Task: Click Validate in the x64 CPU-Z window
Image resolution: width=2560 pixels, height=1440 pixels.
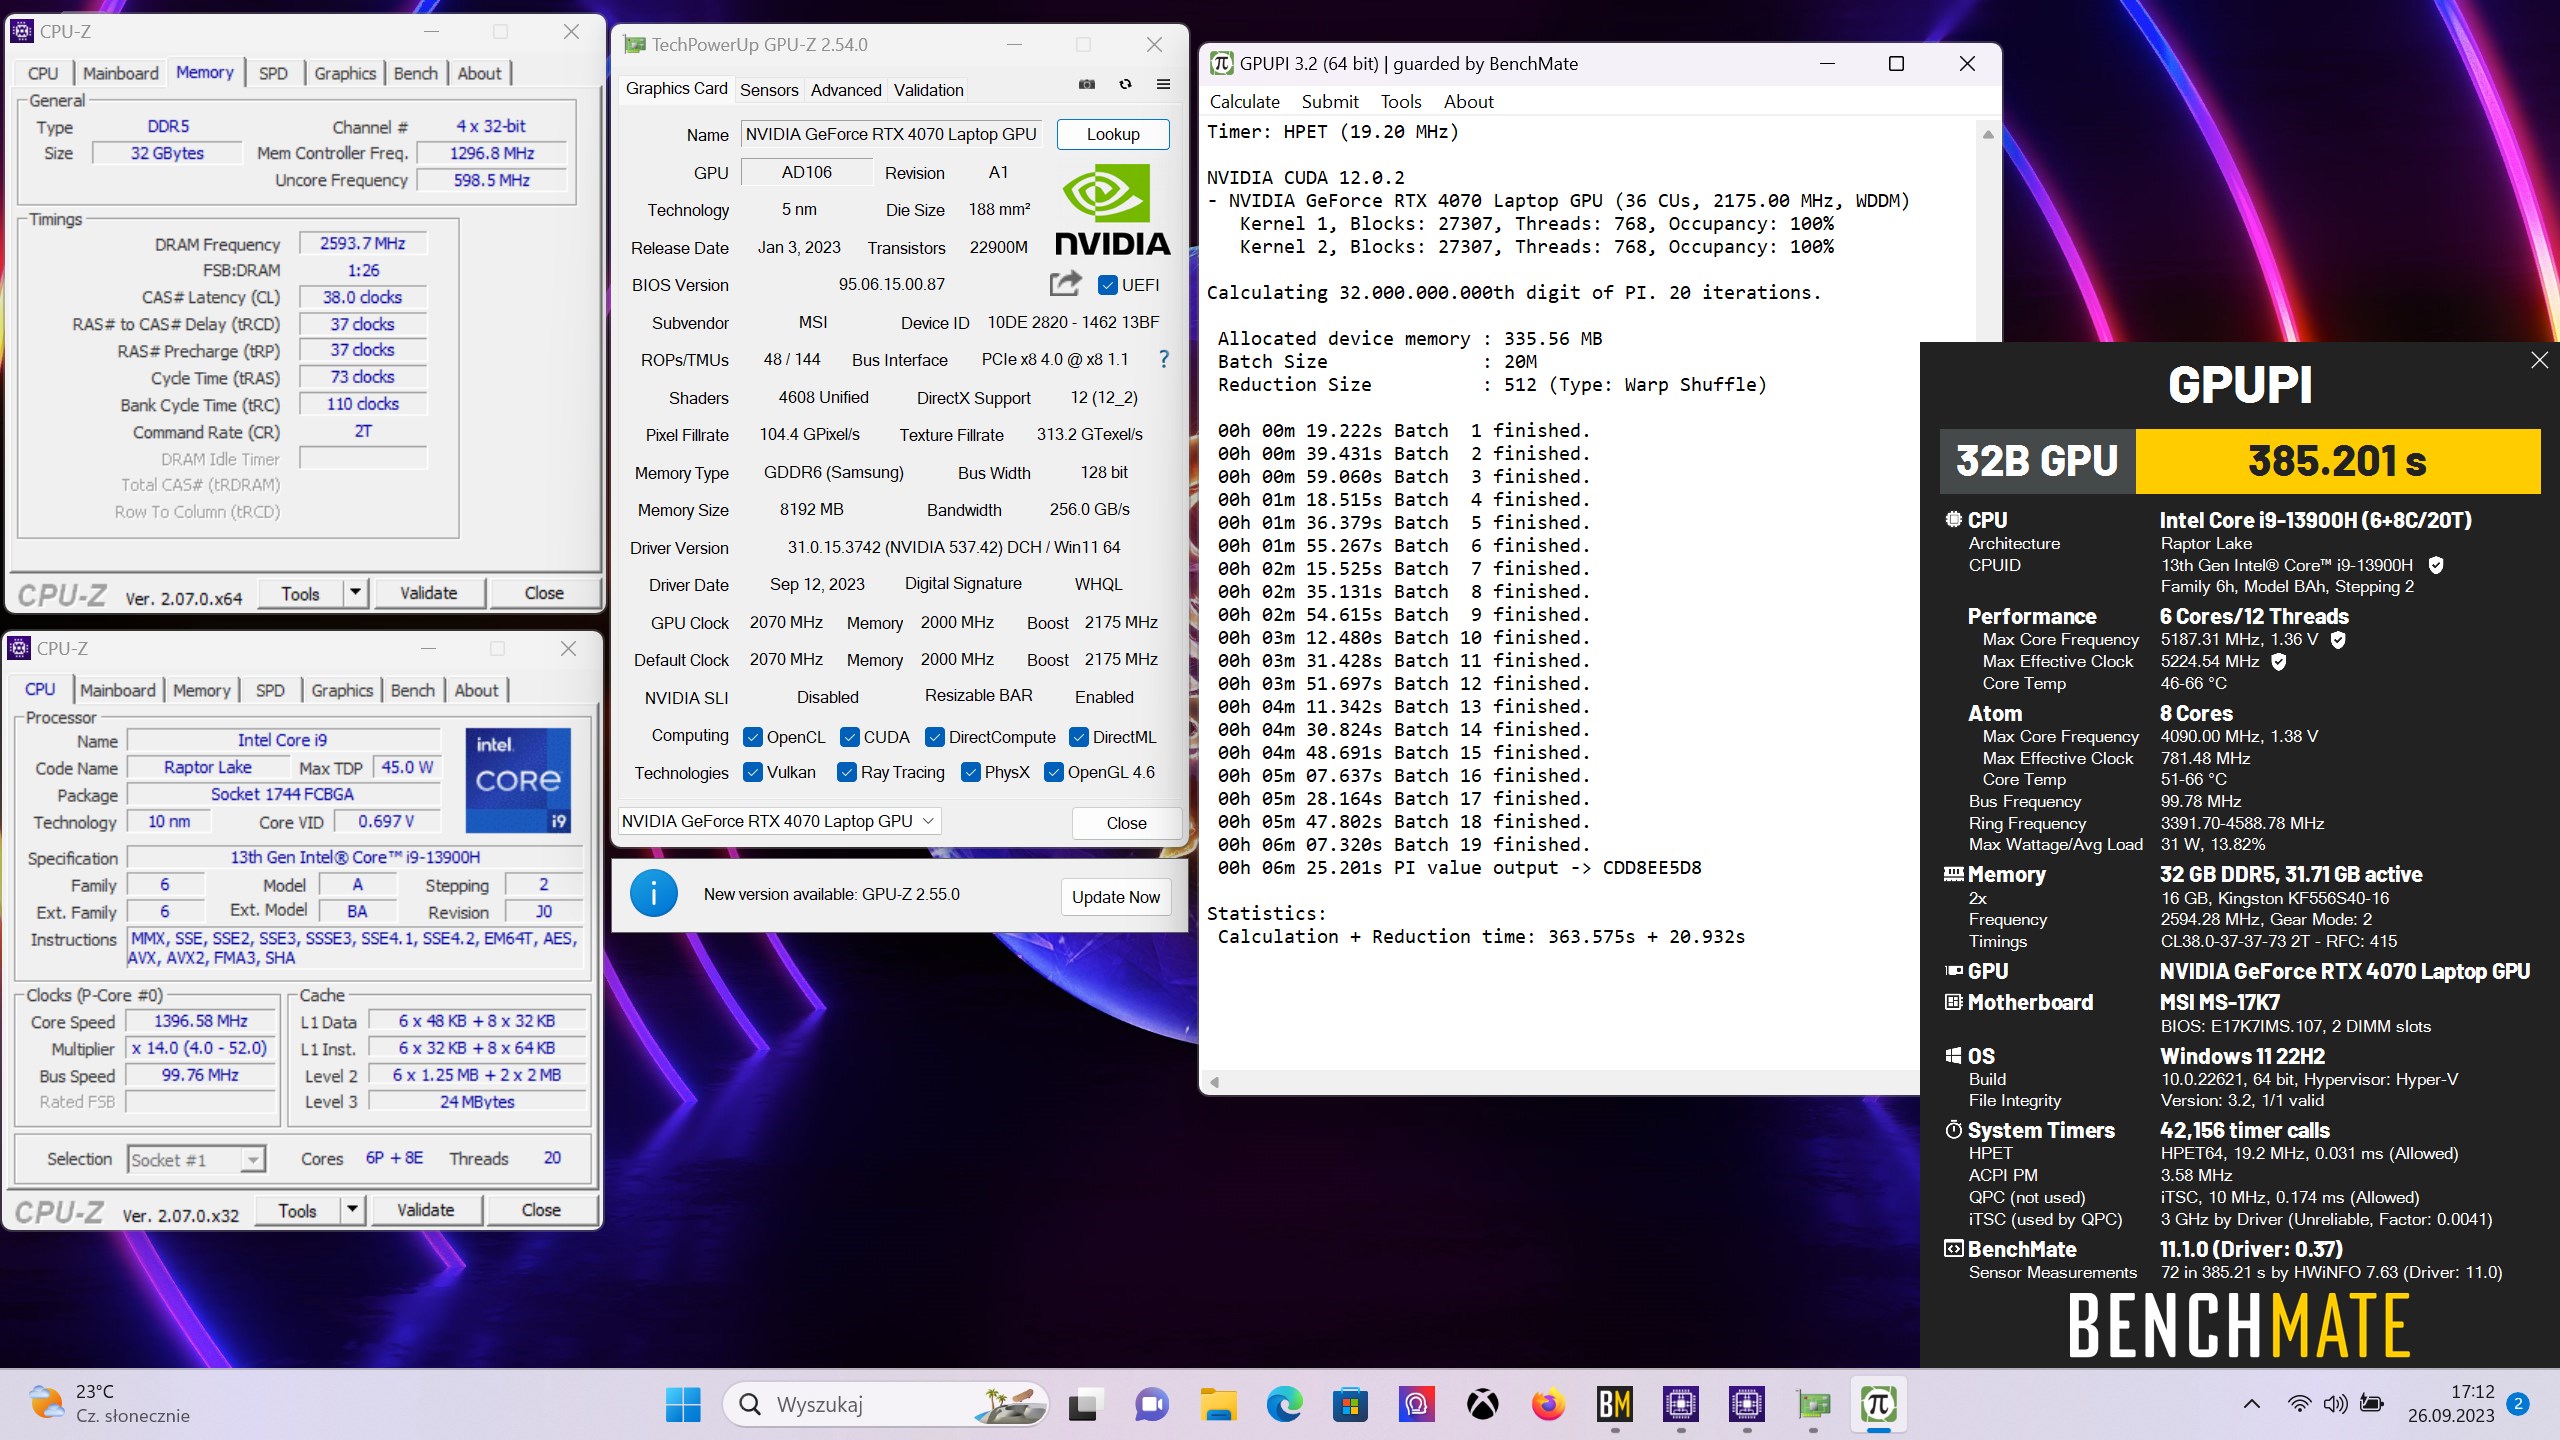Action: tap(429, 592)
